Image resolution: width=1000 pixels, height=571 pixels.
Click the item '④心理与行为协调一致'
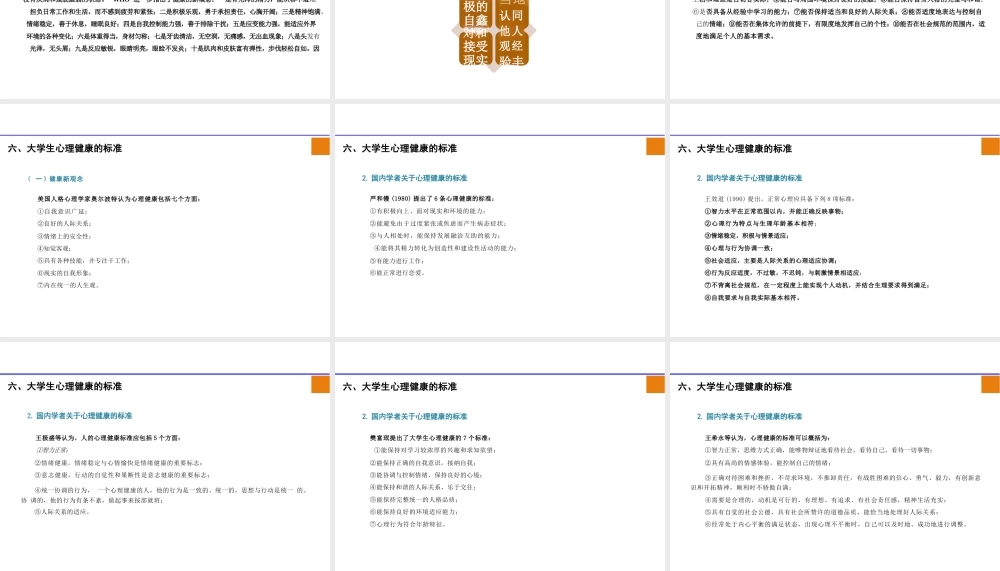tap(739, 248)
